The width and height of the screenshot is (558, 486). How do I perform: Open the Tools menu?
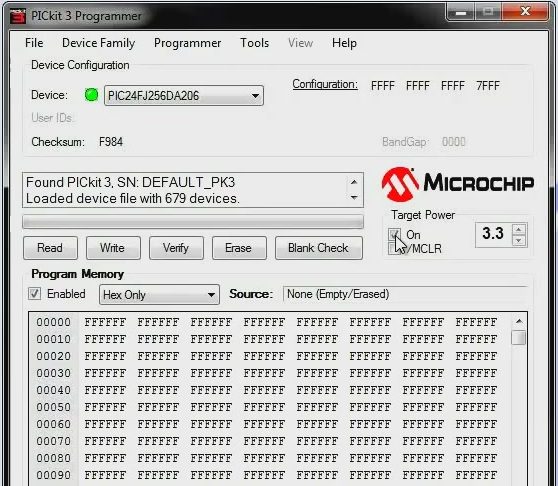coord(254,43)
